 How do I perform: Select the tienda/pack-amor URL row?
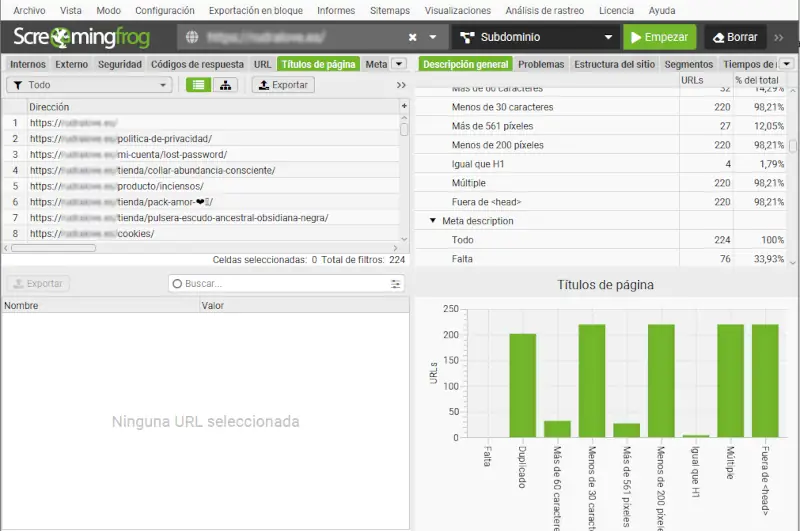(202, 202)
